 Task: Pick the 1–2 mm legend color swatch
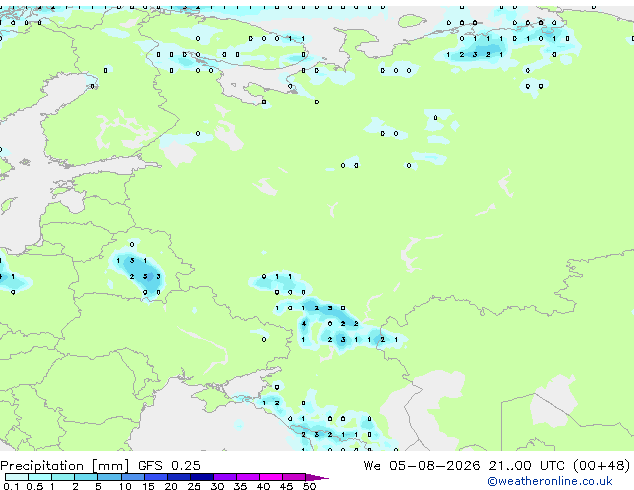(x=63, y=477)
